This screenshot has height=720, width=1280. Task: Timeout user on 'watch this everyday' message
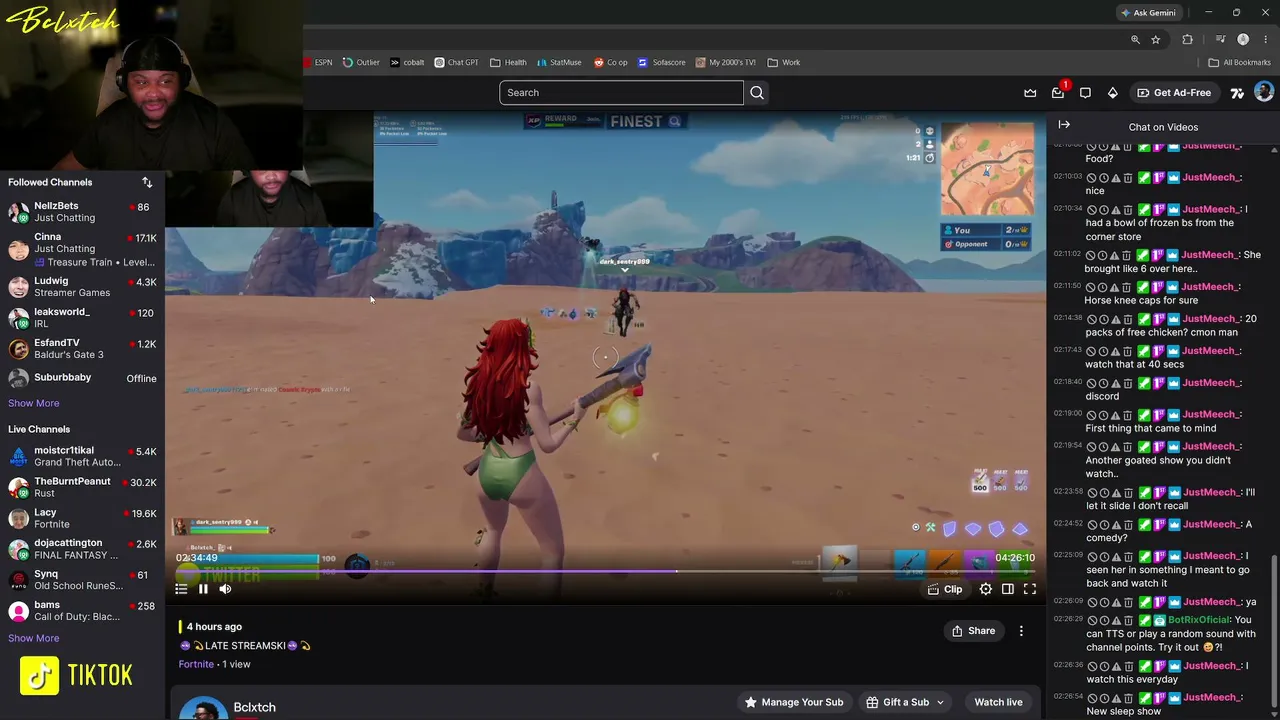(1103, 666)
